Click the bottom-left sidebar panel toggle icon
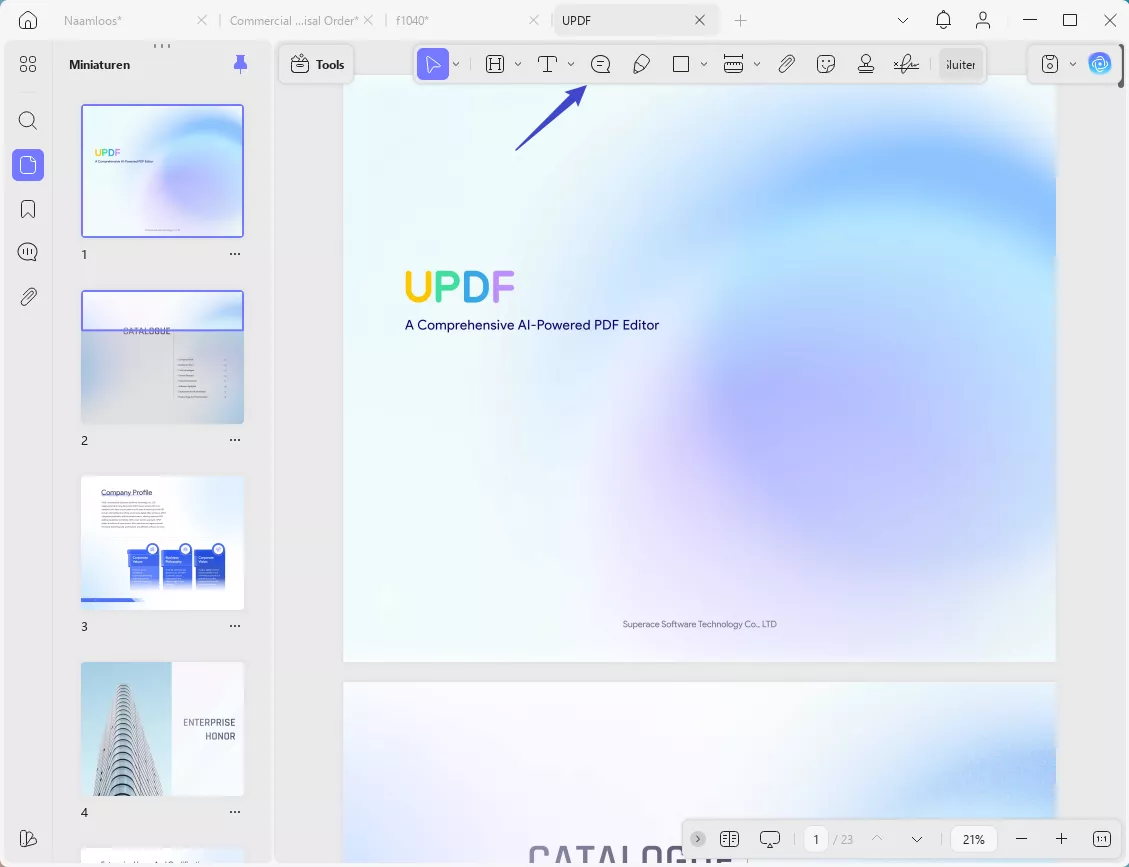 point(27,838)
